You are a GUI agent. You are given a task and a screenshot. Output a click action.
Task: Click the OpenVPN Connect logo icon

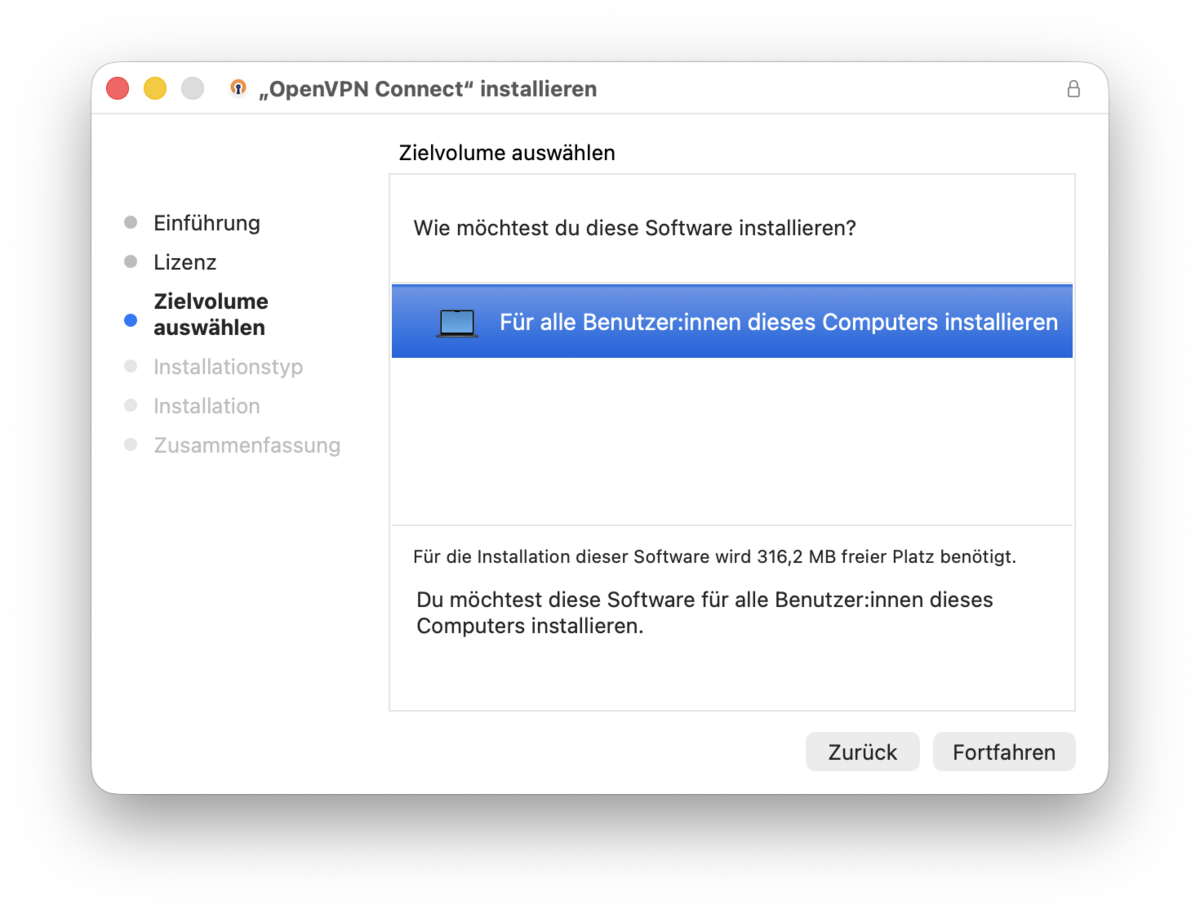point(238,88)
